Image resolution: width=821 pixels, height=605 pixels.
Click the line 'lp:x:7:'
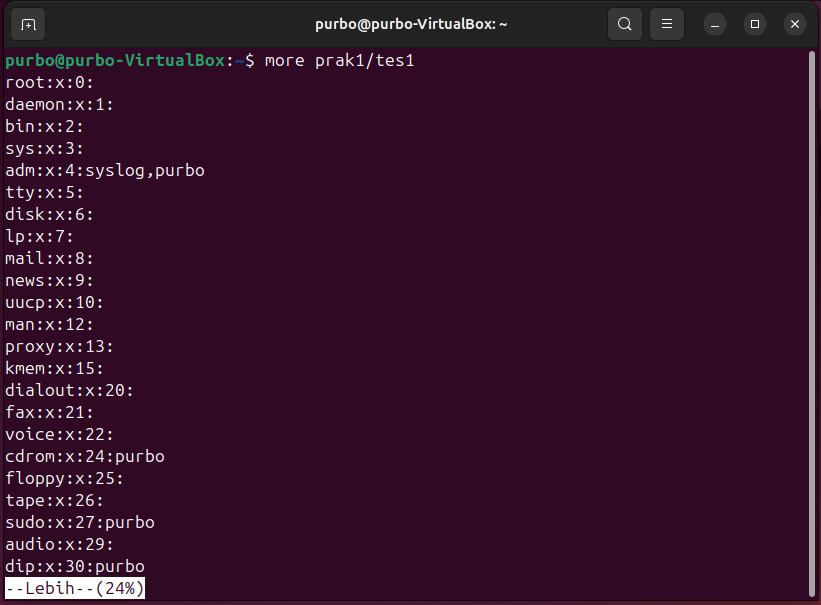click(x=39, y=237)
